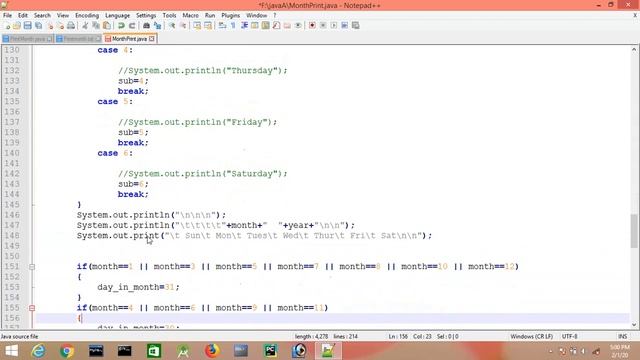Open the Window menu
This screenshot has width=640, height=360.
256,16
